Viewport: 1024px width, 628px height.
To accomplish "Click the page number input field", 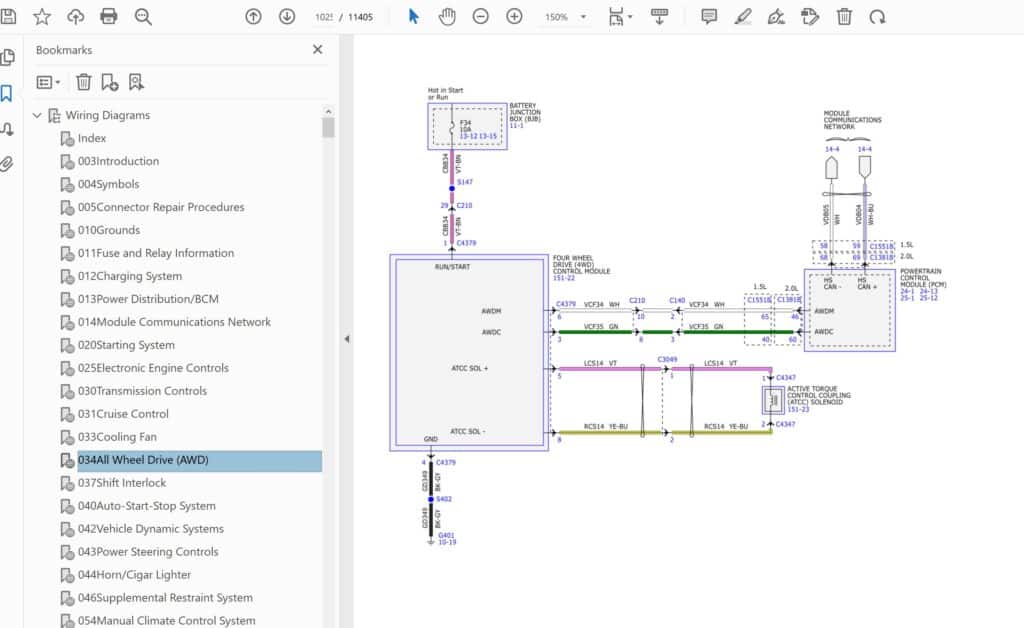I will tap(324, 17).
